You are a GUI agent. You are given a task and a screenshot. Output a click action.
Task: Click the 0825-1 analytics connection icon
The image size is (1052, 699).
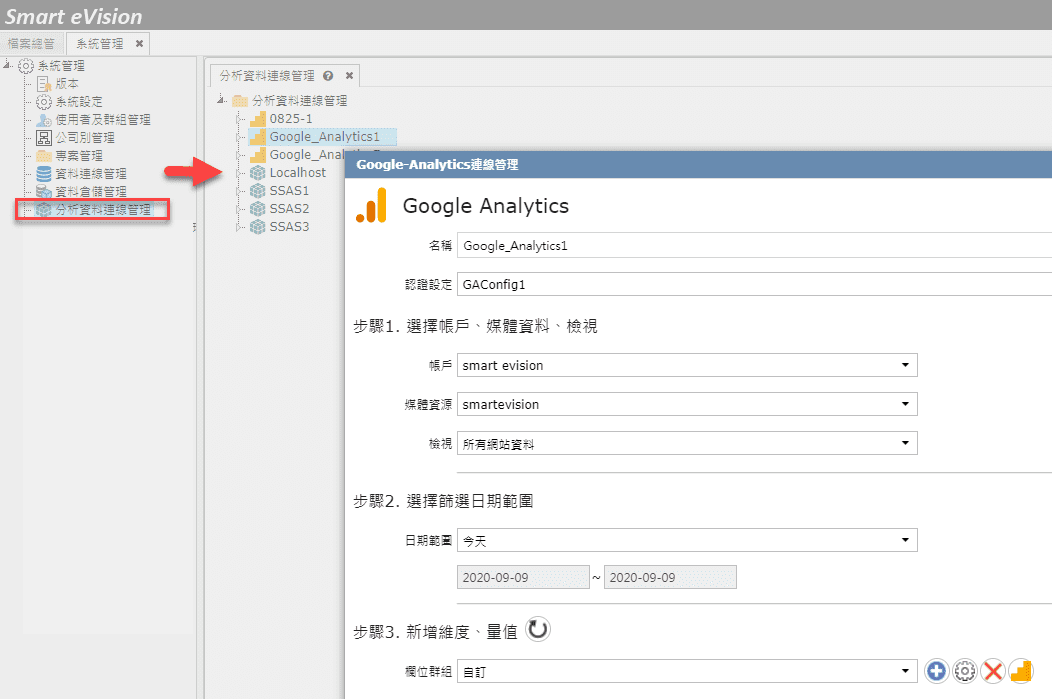258,119
